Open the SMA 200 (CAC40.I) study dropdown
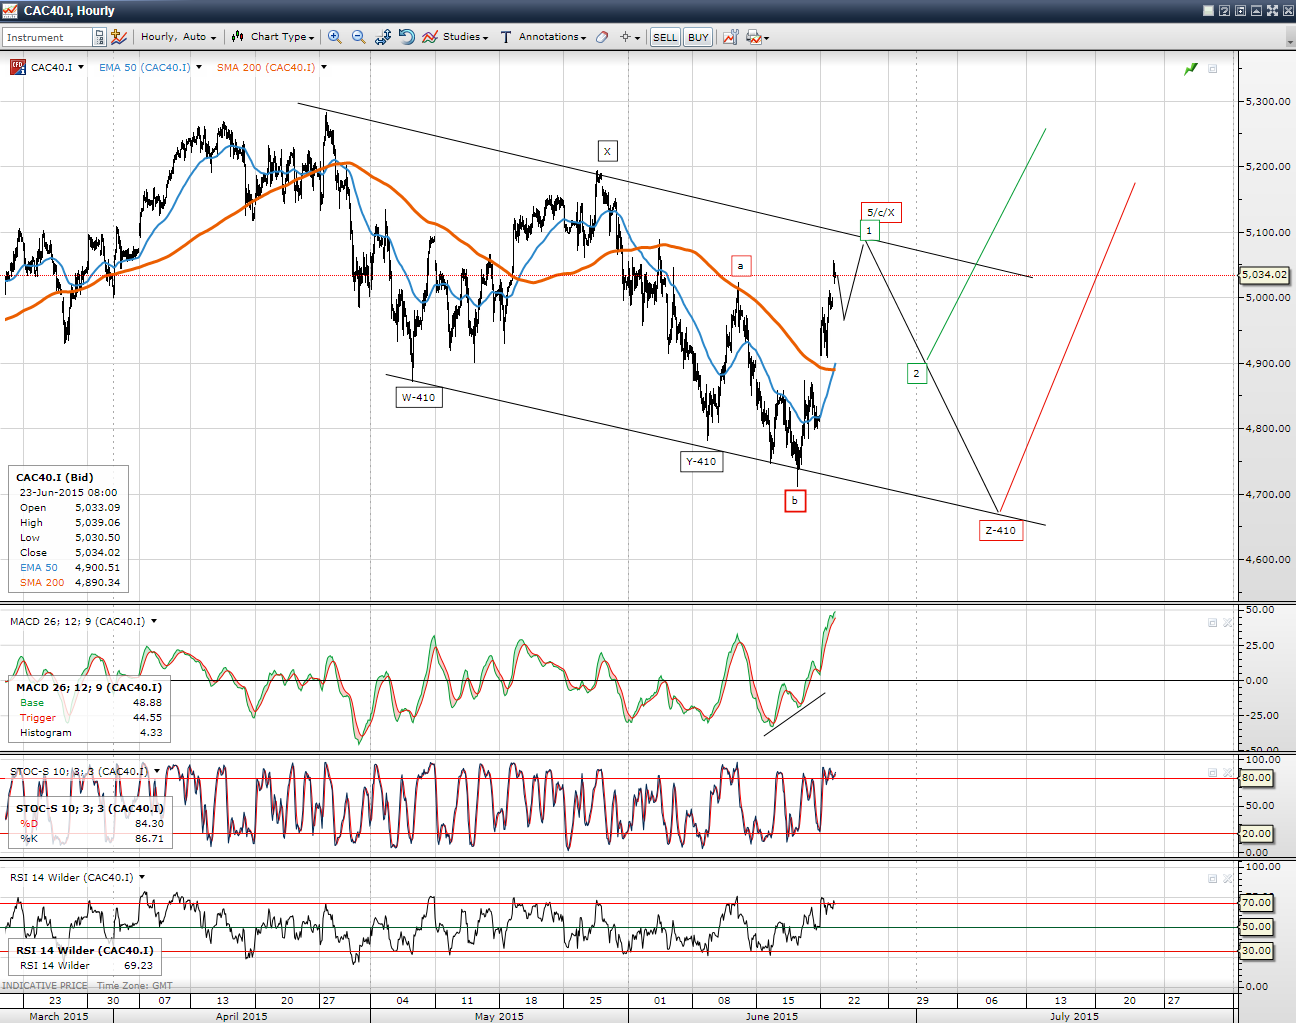This screenshot has height=1023, width=1296. (324, 67)
